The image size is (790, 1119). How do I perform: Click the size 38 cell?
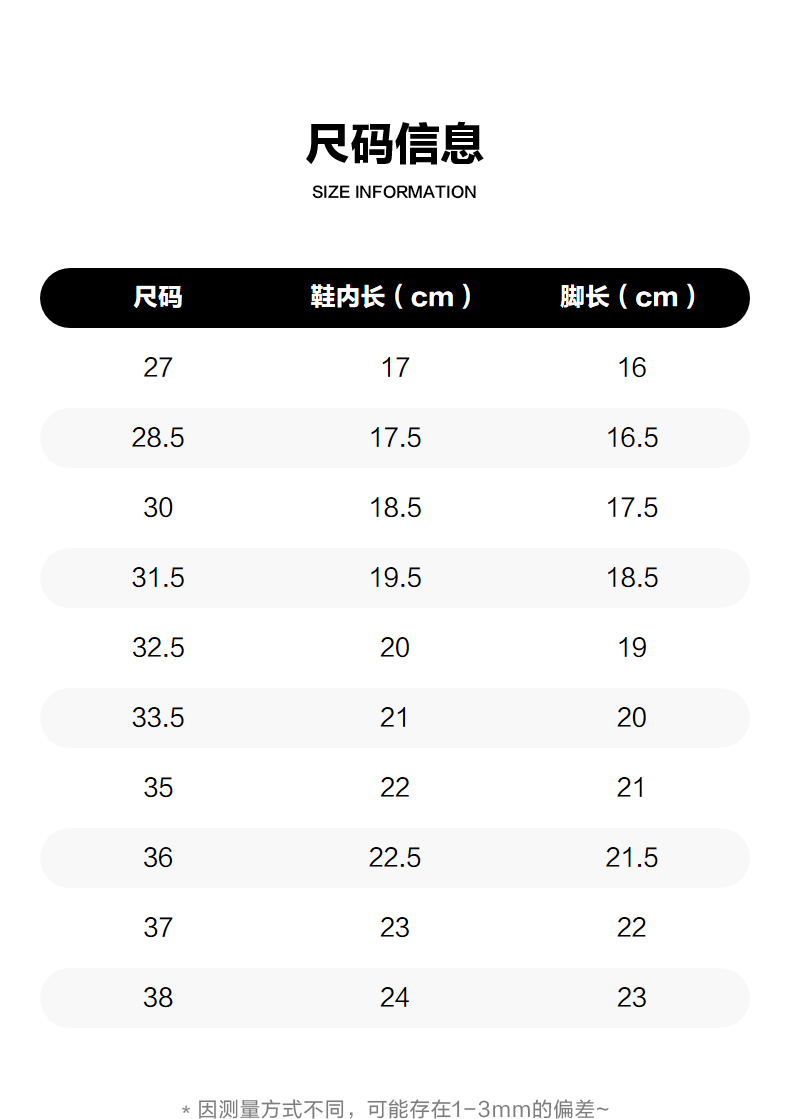pos(158,998)
